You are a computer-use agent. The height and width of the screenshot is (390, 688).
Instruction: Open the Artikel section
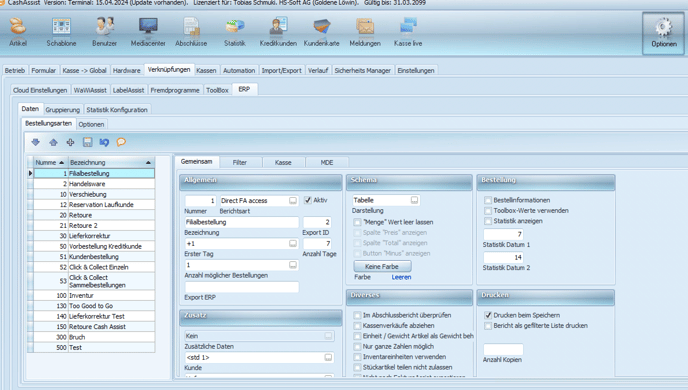[x=18, y=32]
